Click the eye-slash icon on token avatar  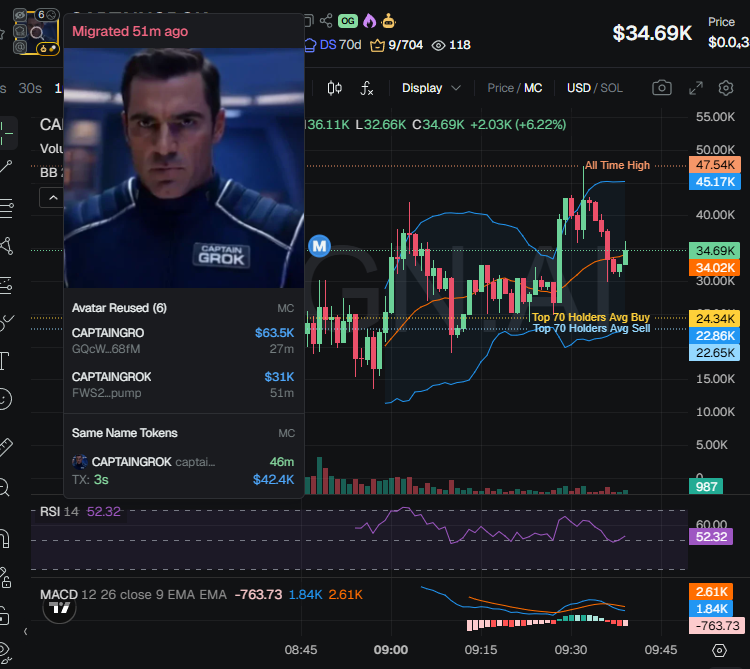(x=20, y=15)
